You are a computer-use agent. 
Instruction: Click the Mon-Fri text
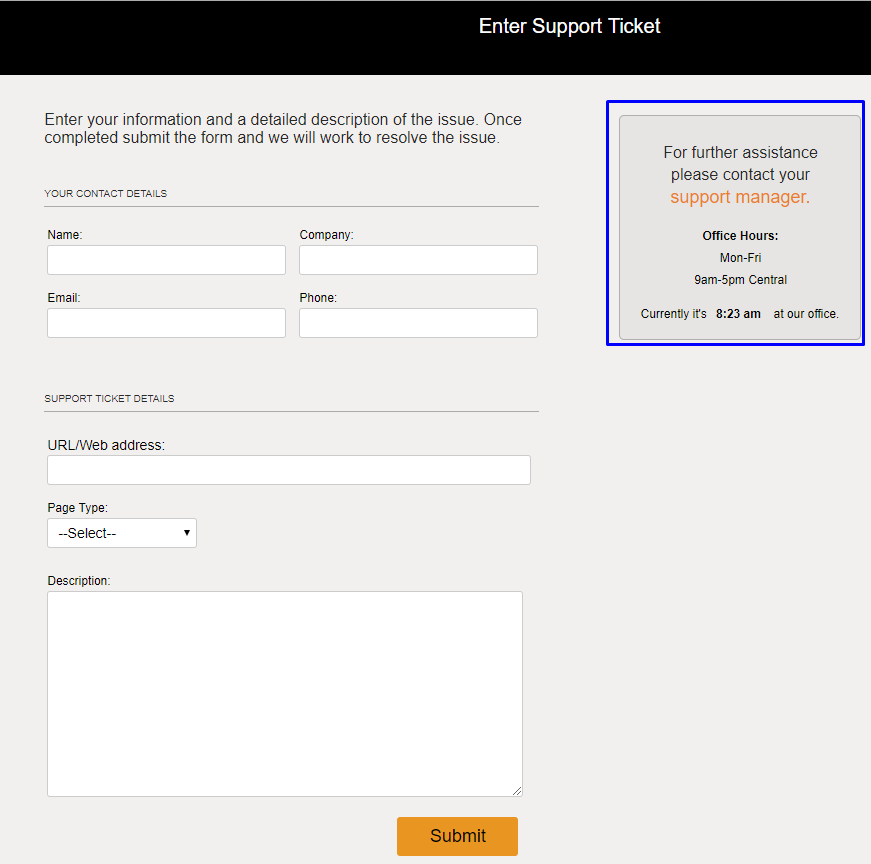tap(740, 258)
